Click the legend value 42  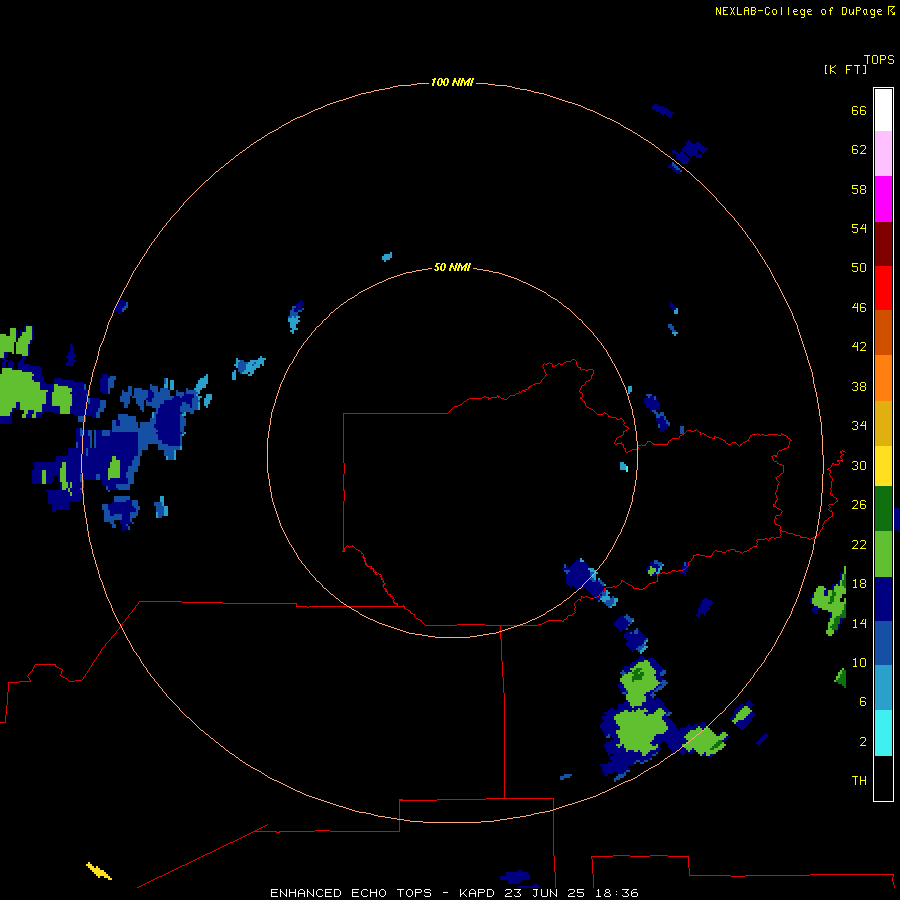click(x=859, y=346)
